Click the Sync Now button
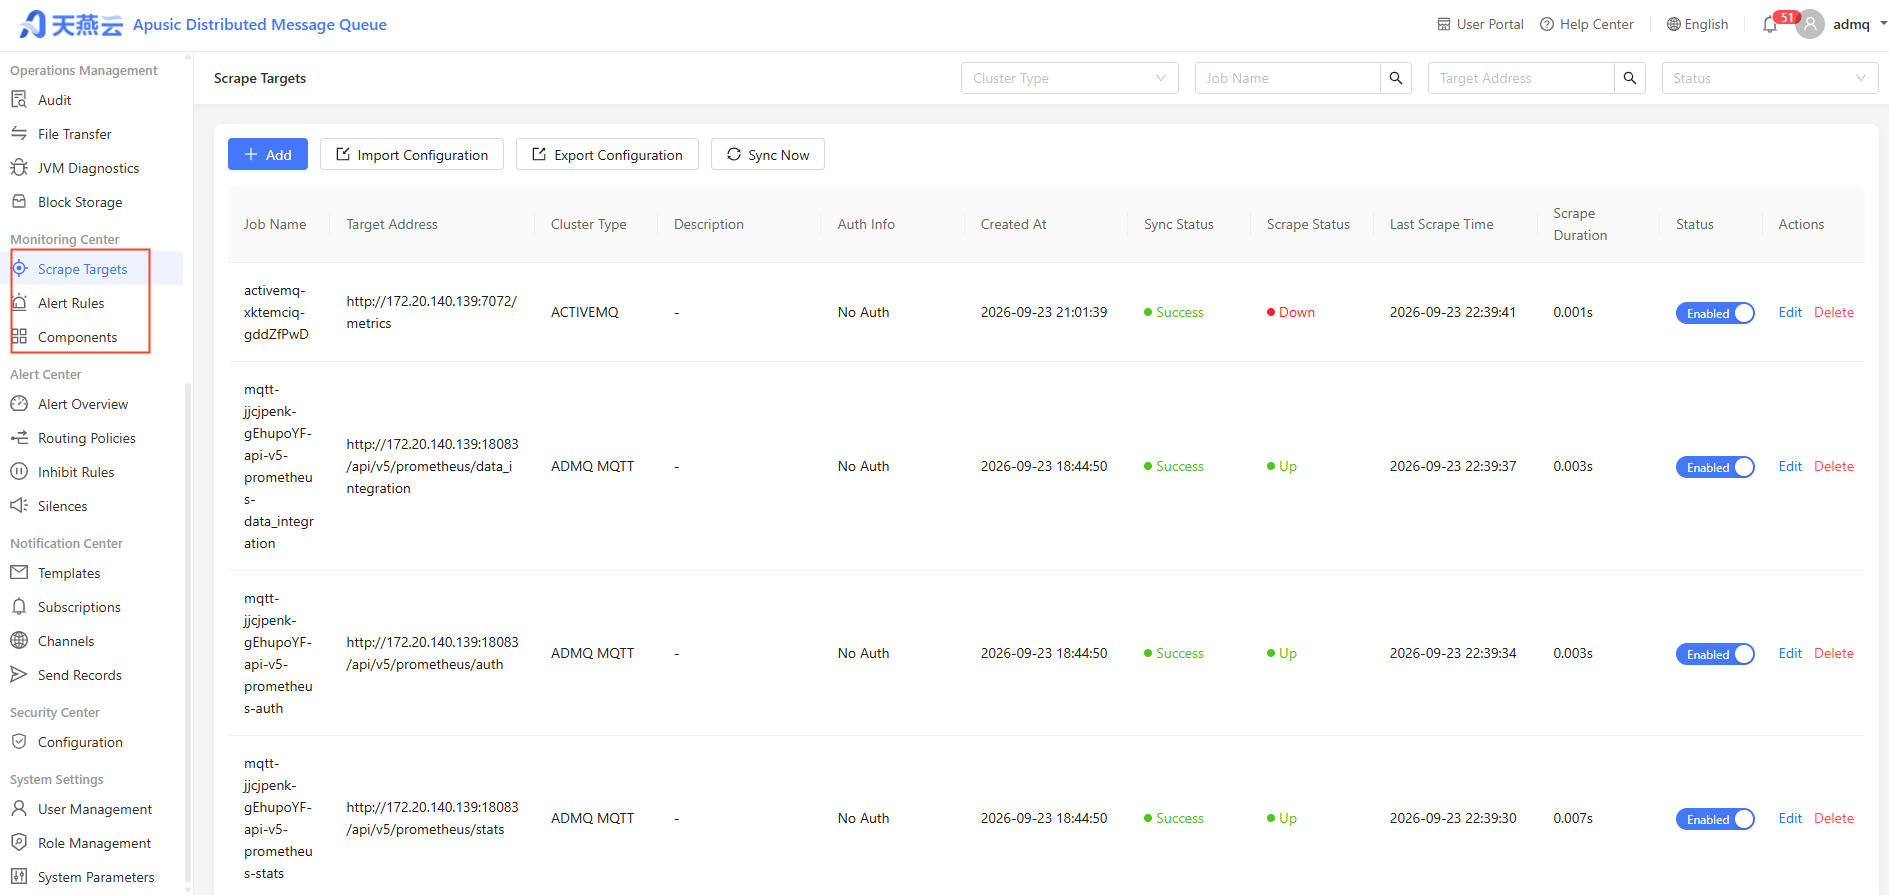 [x=768, y=154]
